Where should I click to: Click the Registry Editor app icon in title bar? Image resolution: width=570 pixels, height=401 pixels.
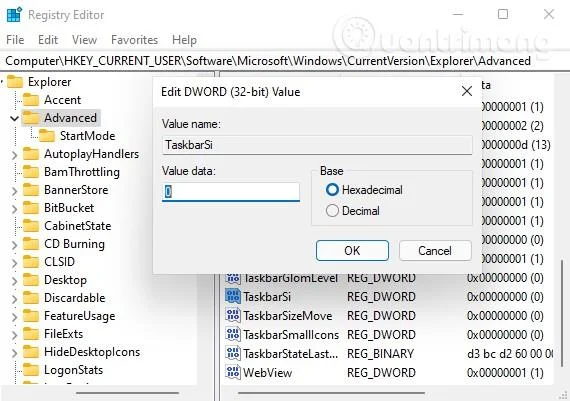click(x=15, y=15)
